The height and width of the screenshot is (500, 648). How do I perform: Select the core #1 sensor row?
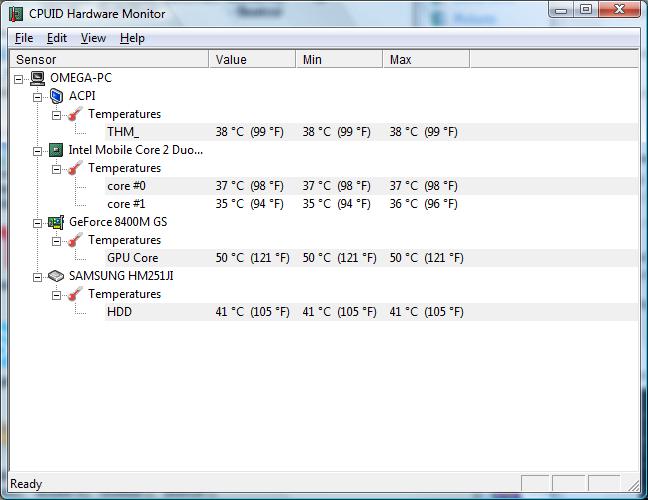[x=371, y=204]
